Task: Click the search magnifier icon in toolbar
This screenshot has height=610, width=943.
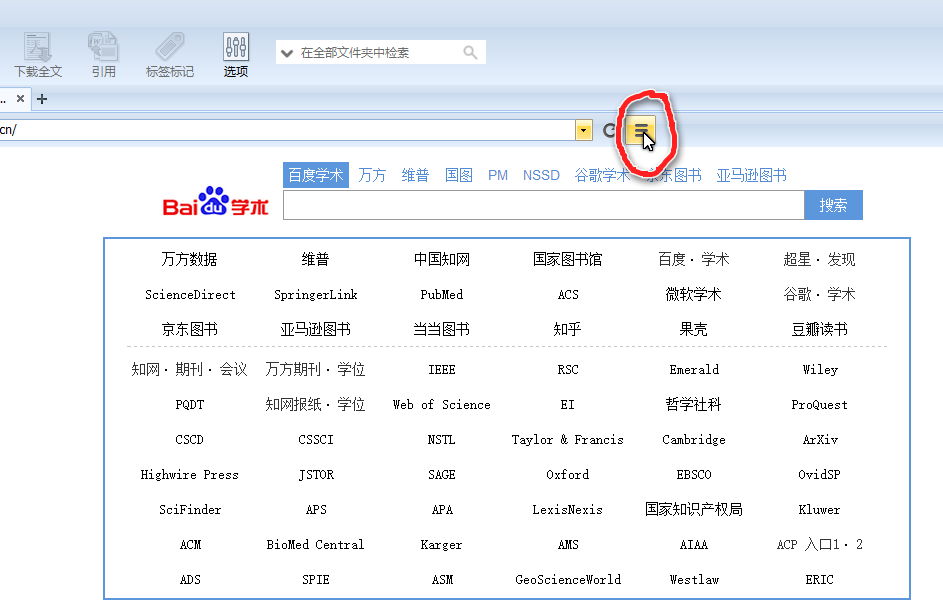Action: (470, 53)
